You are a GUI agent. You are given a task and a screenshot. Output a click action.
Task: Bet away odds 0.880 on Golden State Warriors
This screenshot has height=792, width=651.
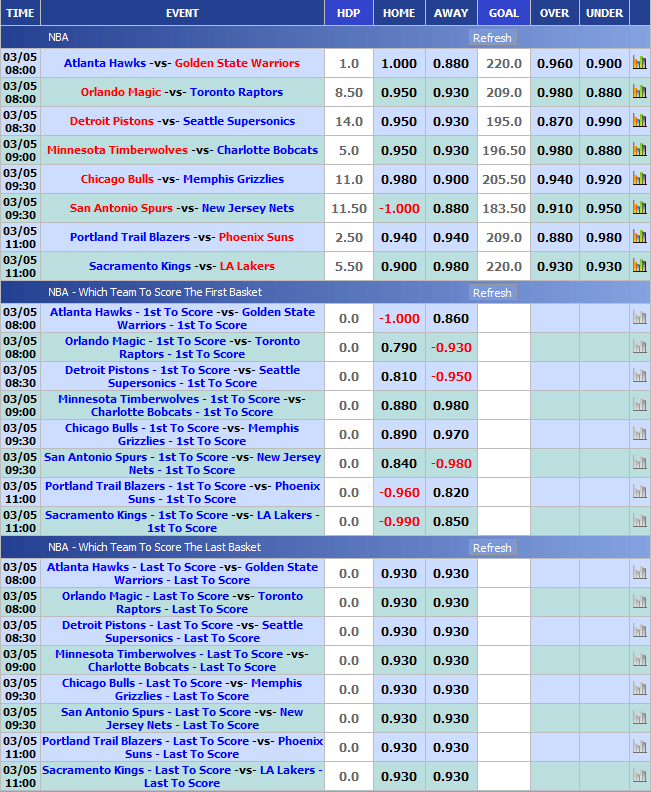tap(451, 64)
